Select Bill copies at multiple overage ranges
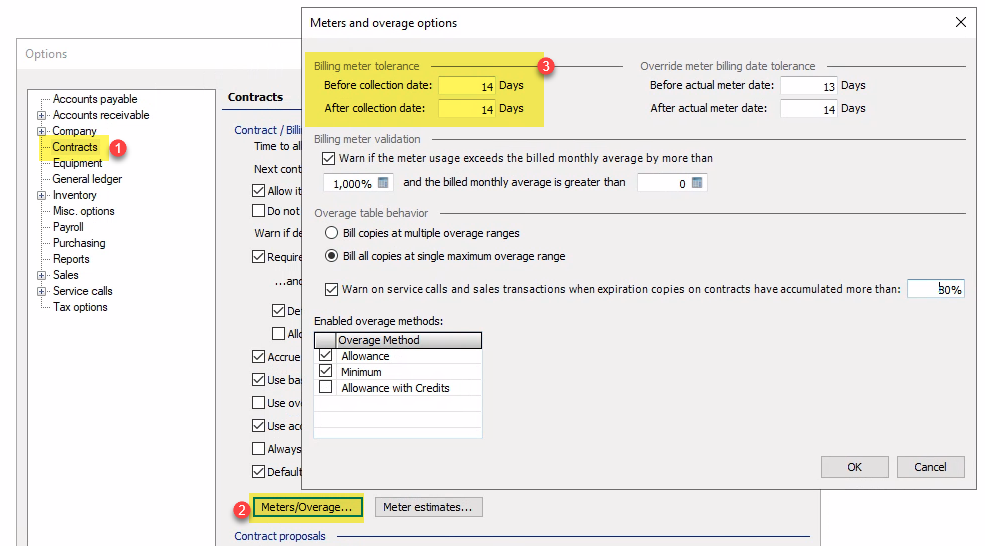Viewport: 985px width, 546px height. click(x=329, y=233)
